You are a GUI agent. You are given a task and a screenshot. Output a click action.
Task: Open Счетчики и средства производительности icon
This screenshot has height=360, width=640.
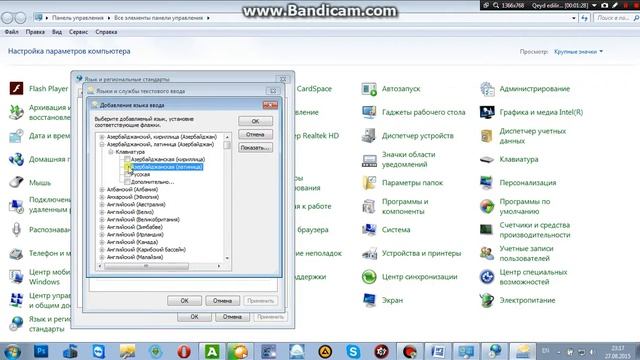(524, 229)
